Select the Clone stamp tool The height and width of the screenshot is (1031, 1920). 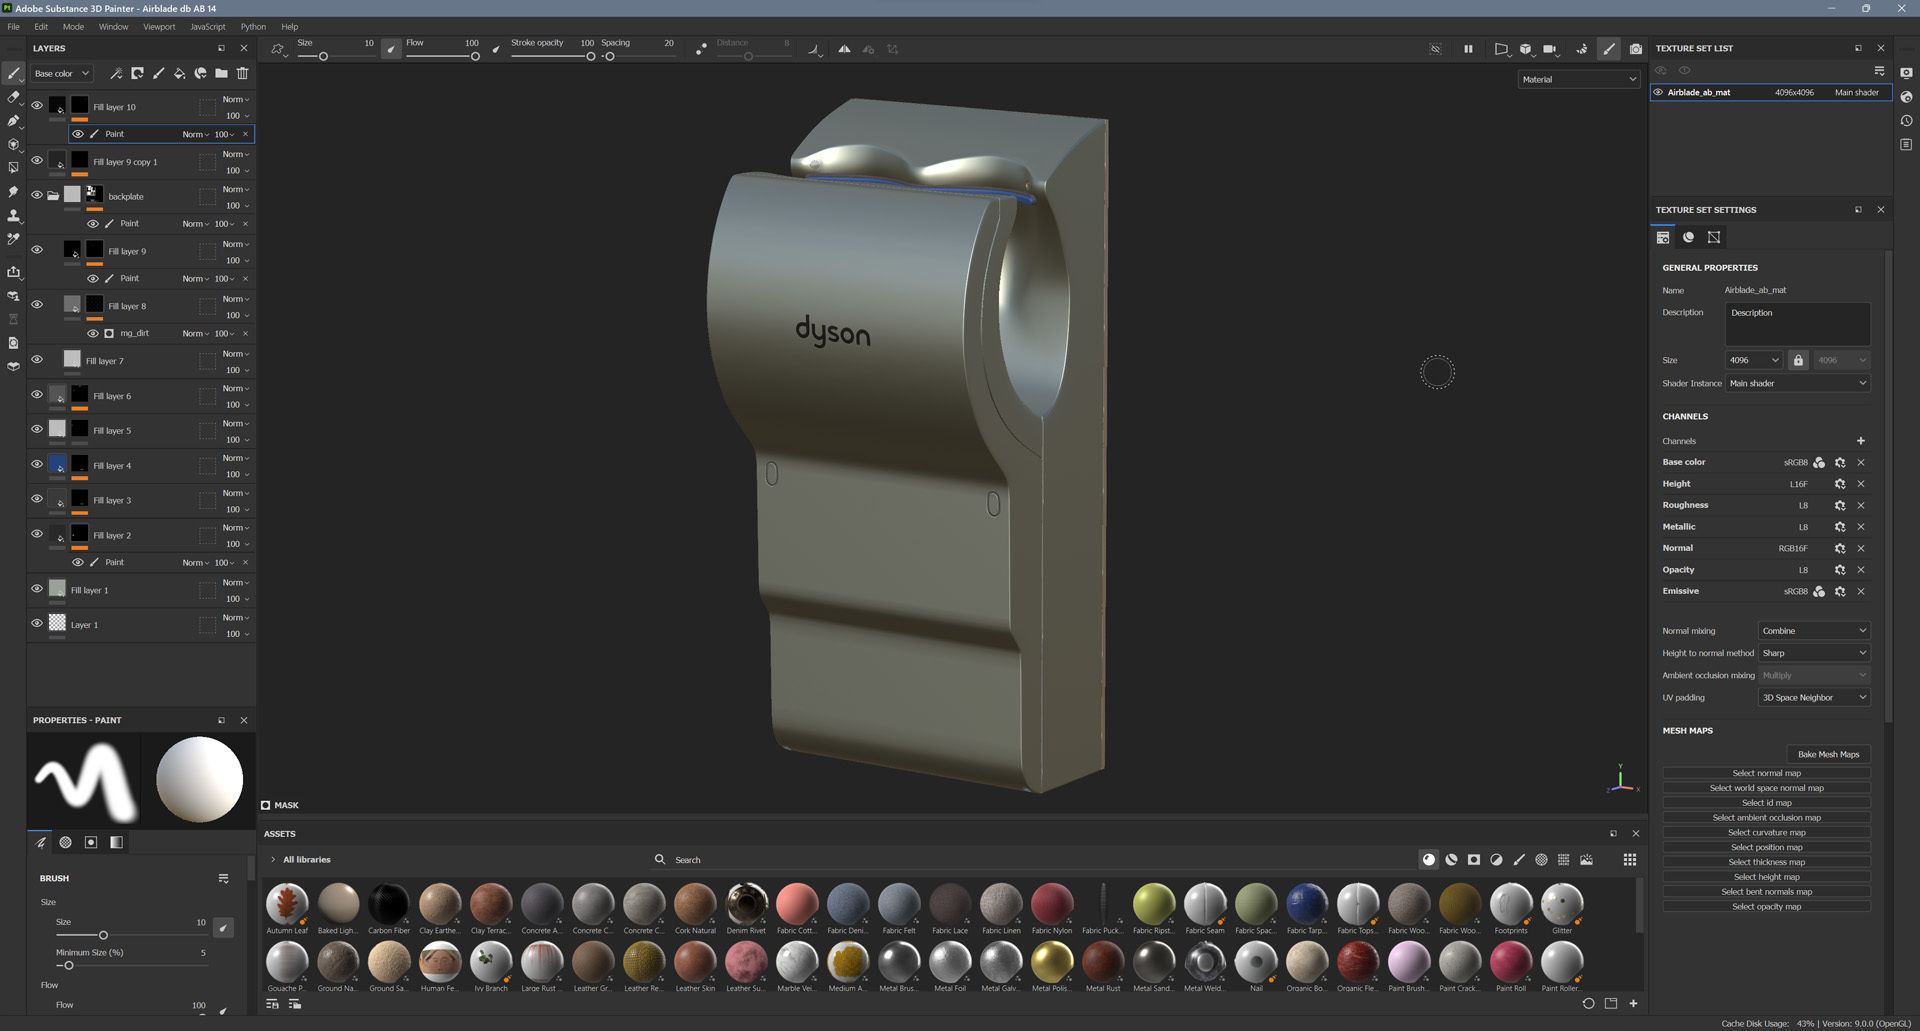point(13,215)
